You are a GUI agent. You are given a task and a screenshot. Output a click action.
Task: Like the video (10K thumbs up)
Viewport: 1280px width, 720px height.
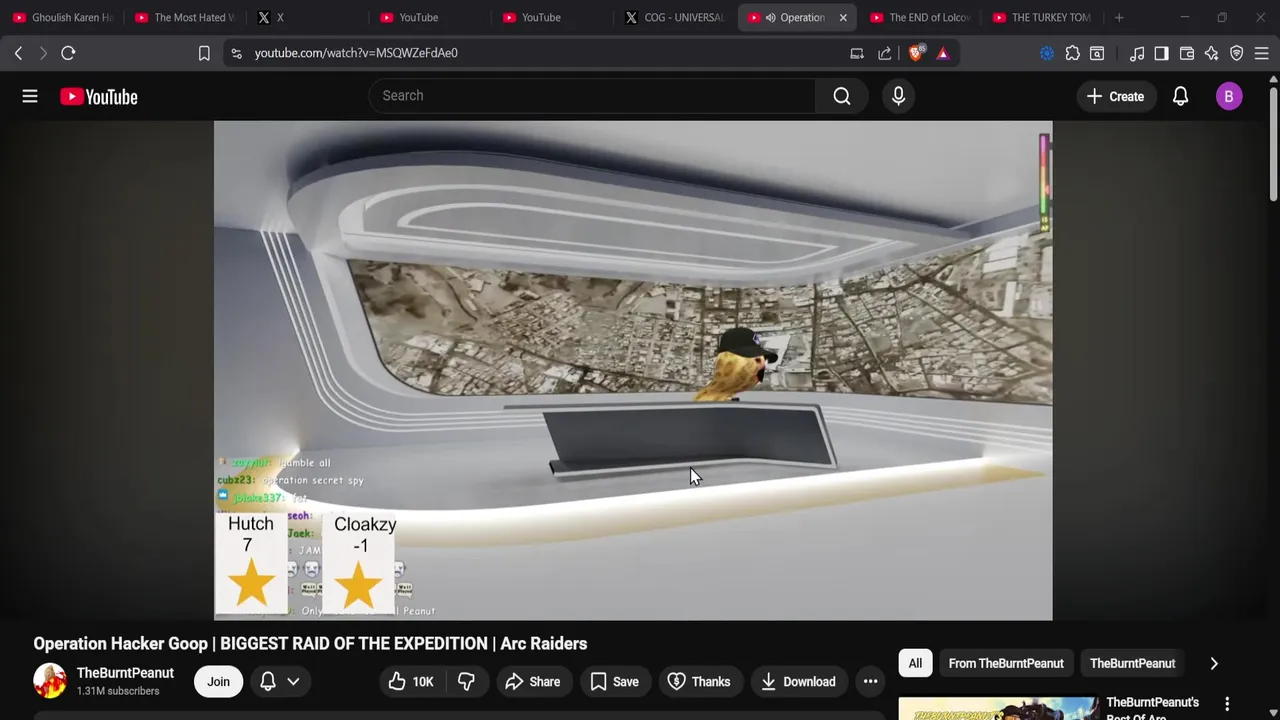pyautogui.click(x=410, y=681)
